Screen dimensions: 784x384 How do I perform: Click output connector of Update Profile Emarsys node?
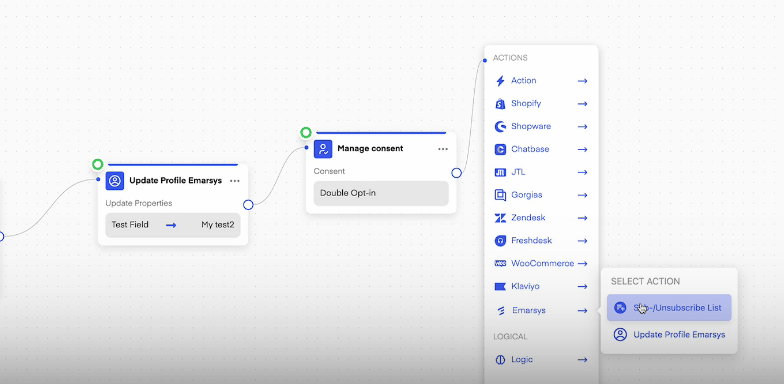(248, 204)
